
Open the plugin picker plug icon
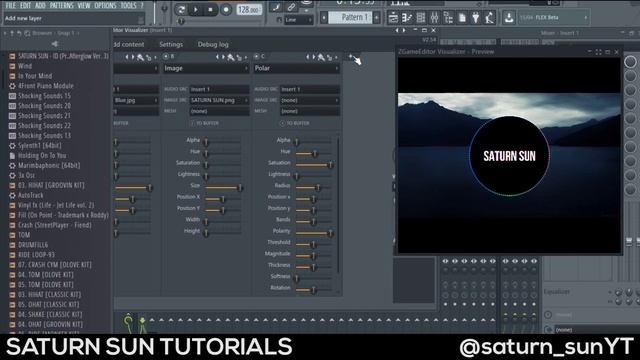(476, 18)
